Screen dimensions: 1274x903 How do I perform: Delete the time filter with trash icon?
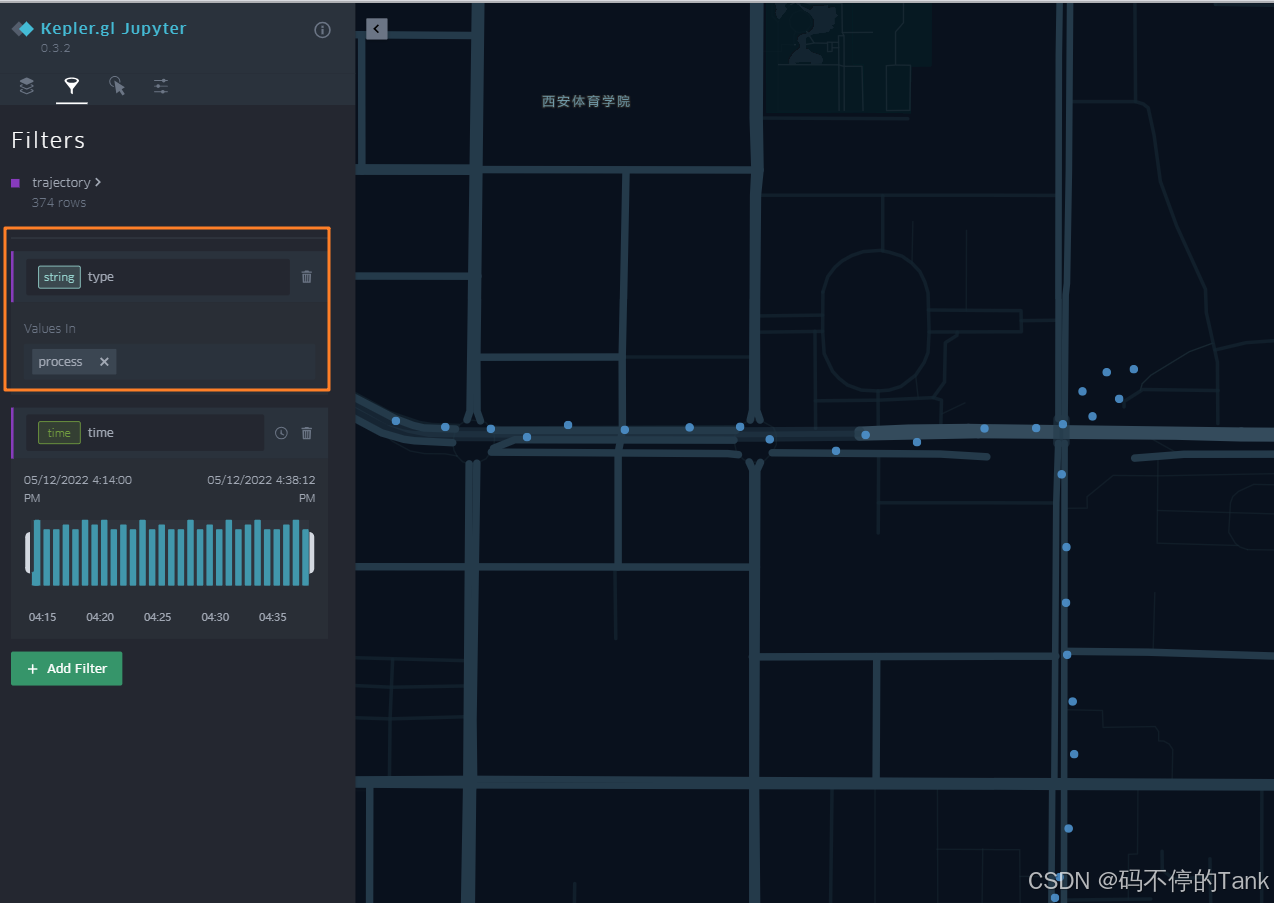(306, 432)
